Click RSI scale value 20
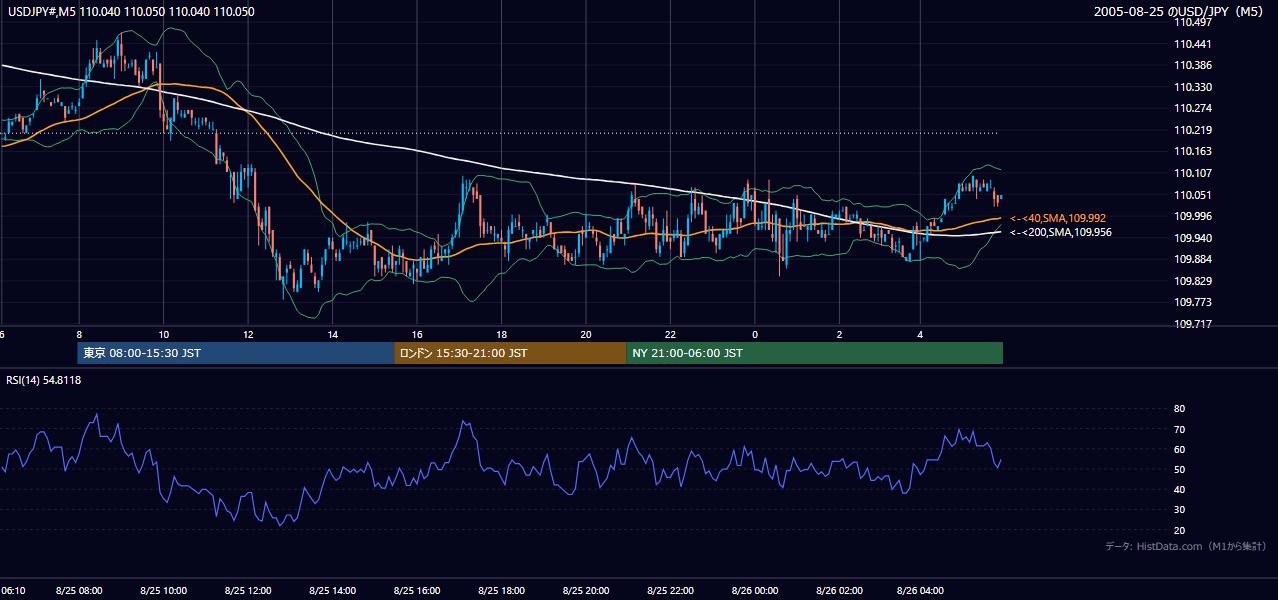1278x600 pixels. 1179,530
